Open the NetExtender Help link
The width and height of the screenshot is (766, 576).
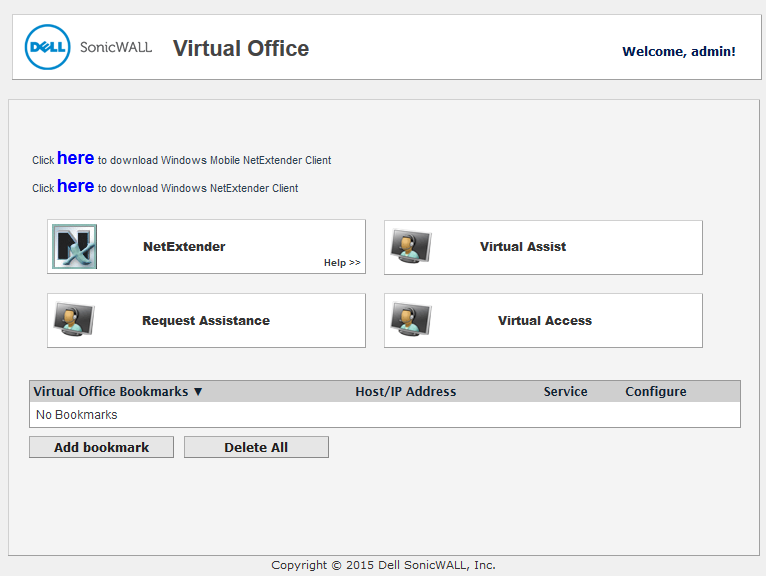pyautogui.click(x=342, y=263)
